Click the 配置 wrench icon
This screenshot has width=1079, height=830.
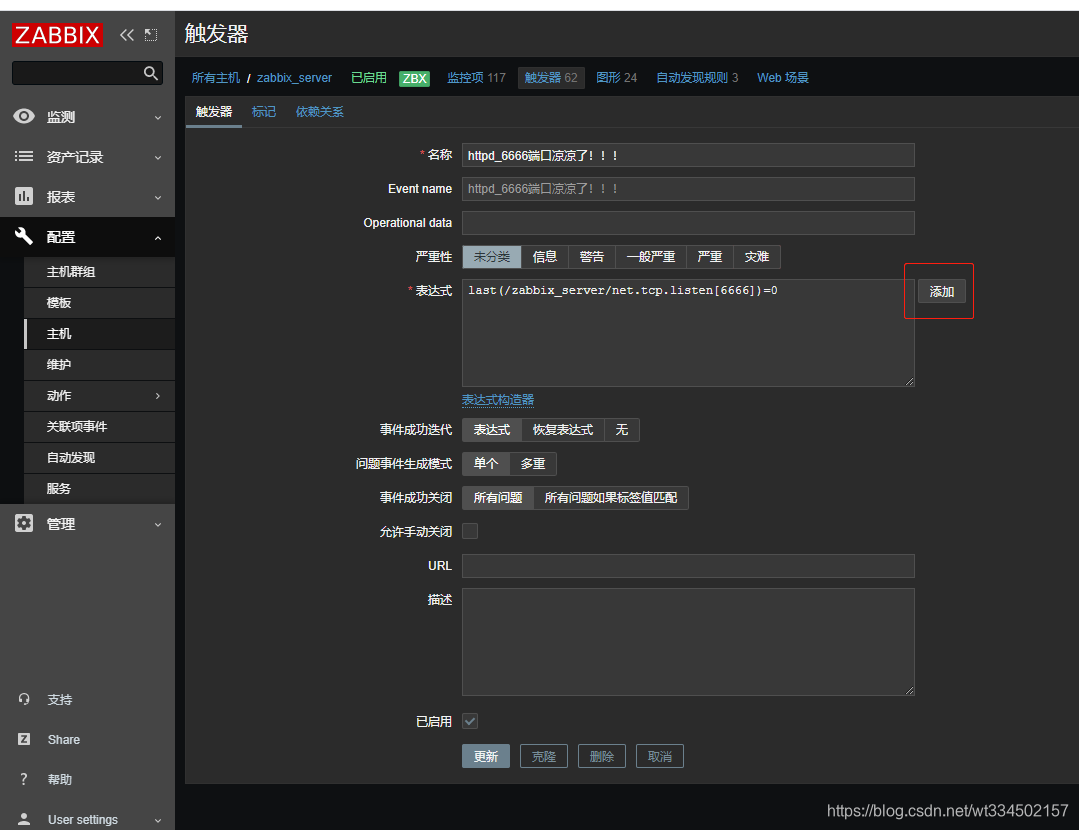pyautogui.click(x=24, y=236)
